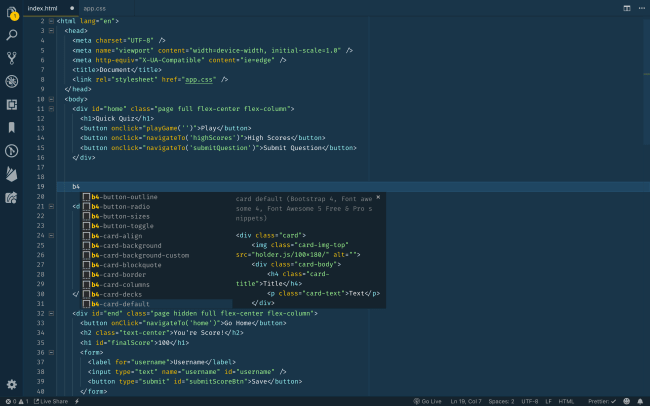
Task: Select the index.html tab
Action: point(43,7)
